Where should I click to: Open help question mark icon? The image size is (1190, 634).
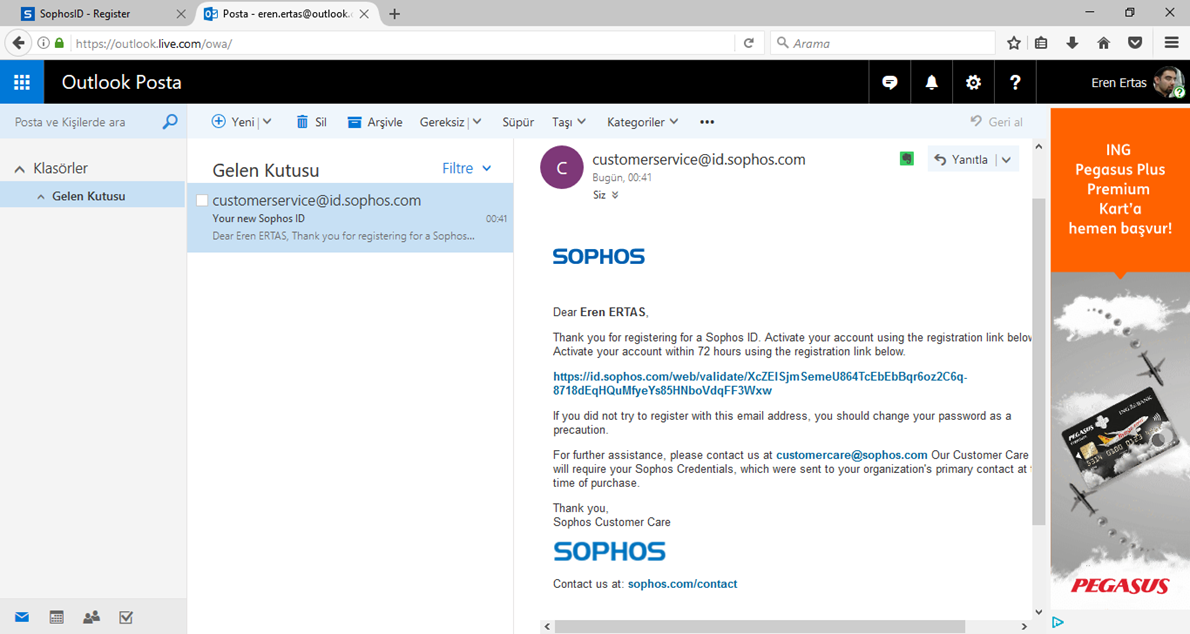pos(1015,82)
